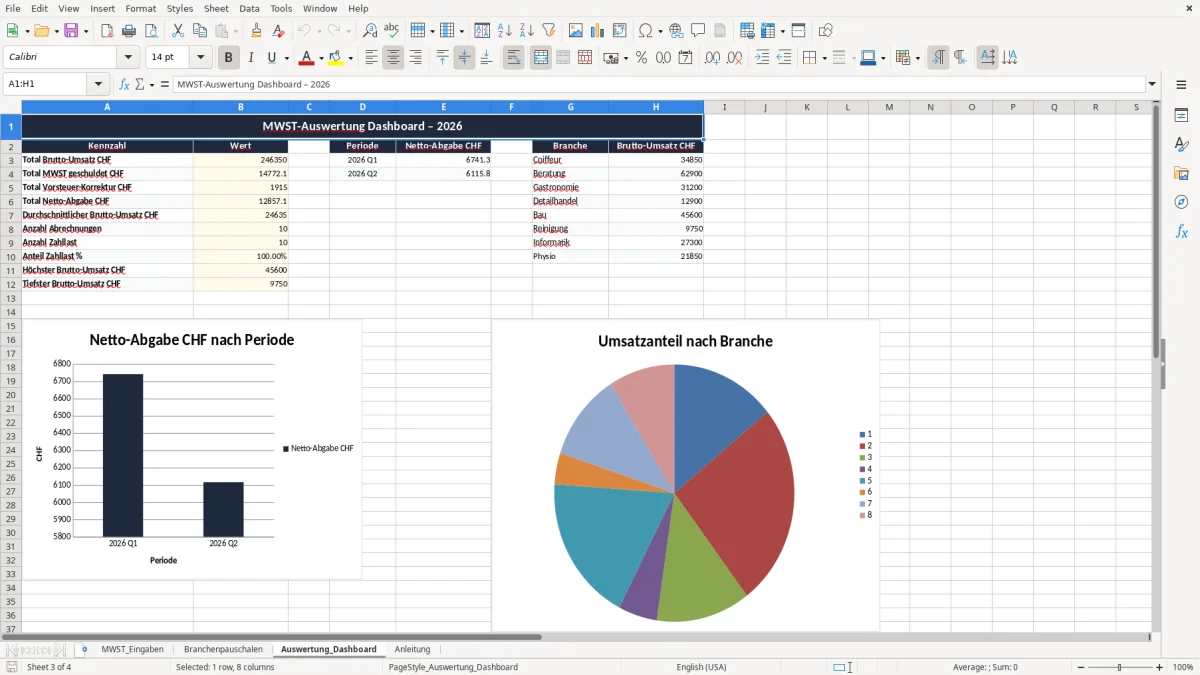Open the sidebar Properties panel icon
Viewport: 1200px width, 675px height.
click(1181, 116)
